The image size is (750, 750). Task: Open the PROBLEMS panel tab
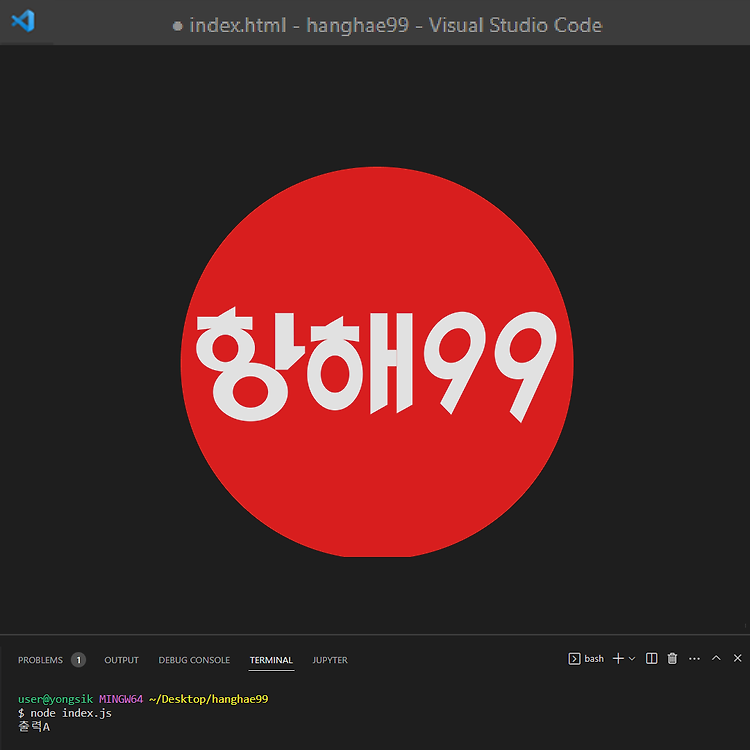(x=40, y=660)
